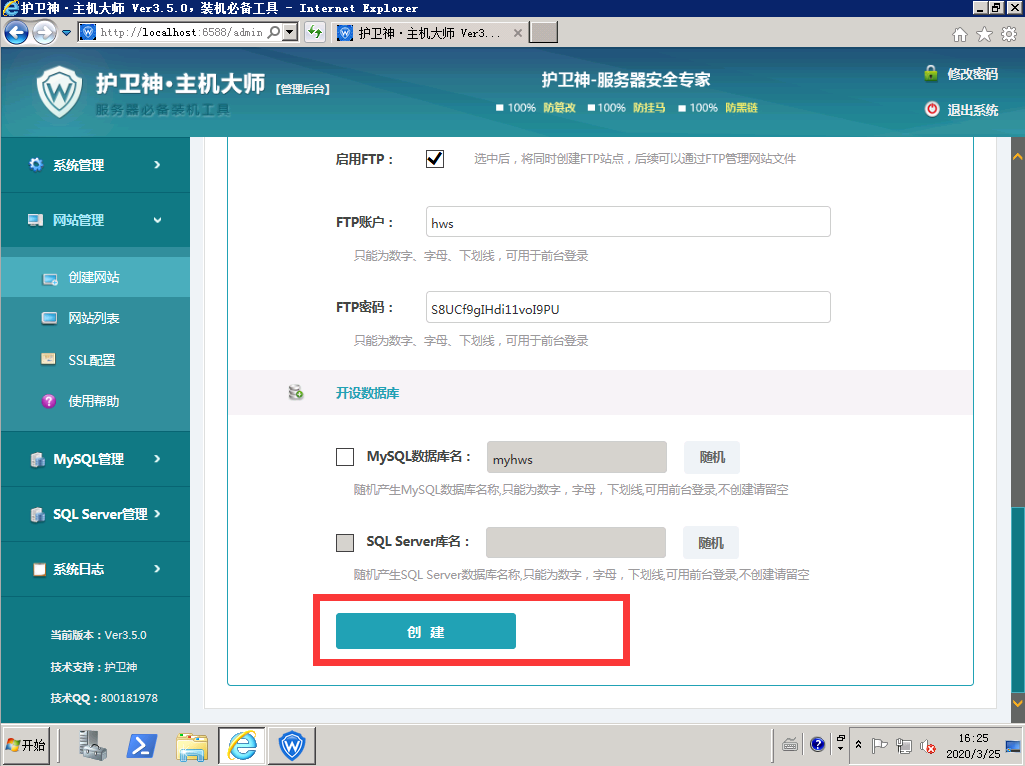Open SSL配置 in the sidebar

pyautogui.click(x=91, y=360)
